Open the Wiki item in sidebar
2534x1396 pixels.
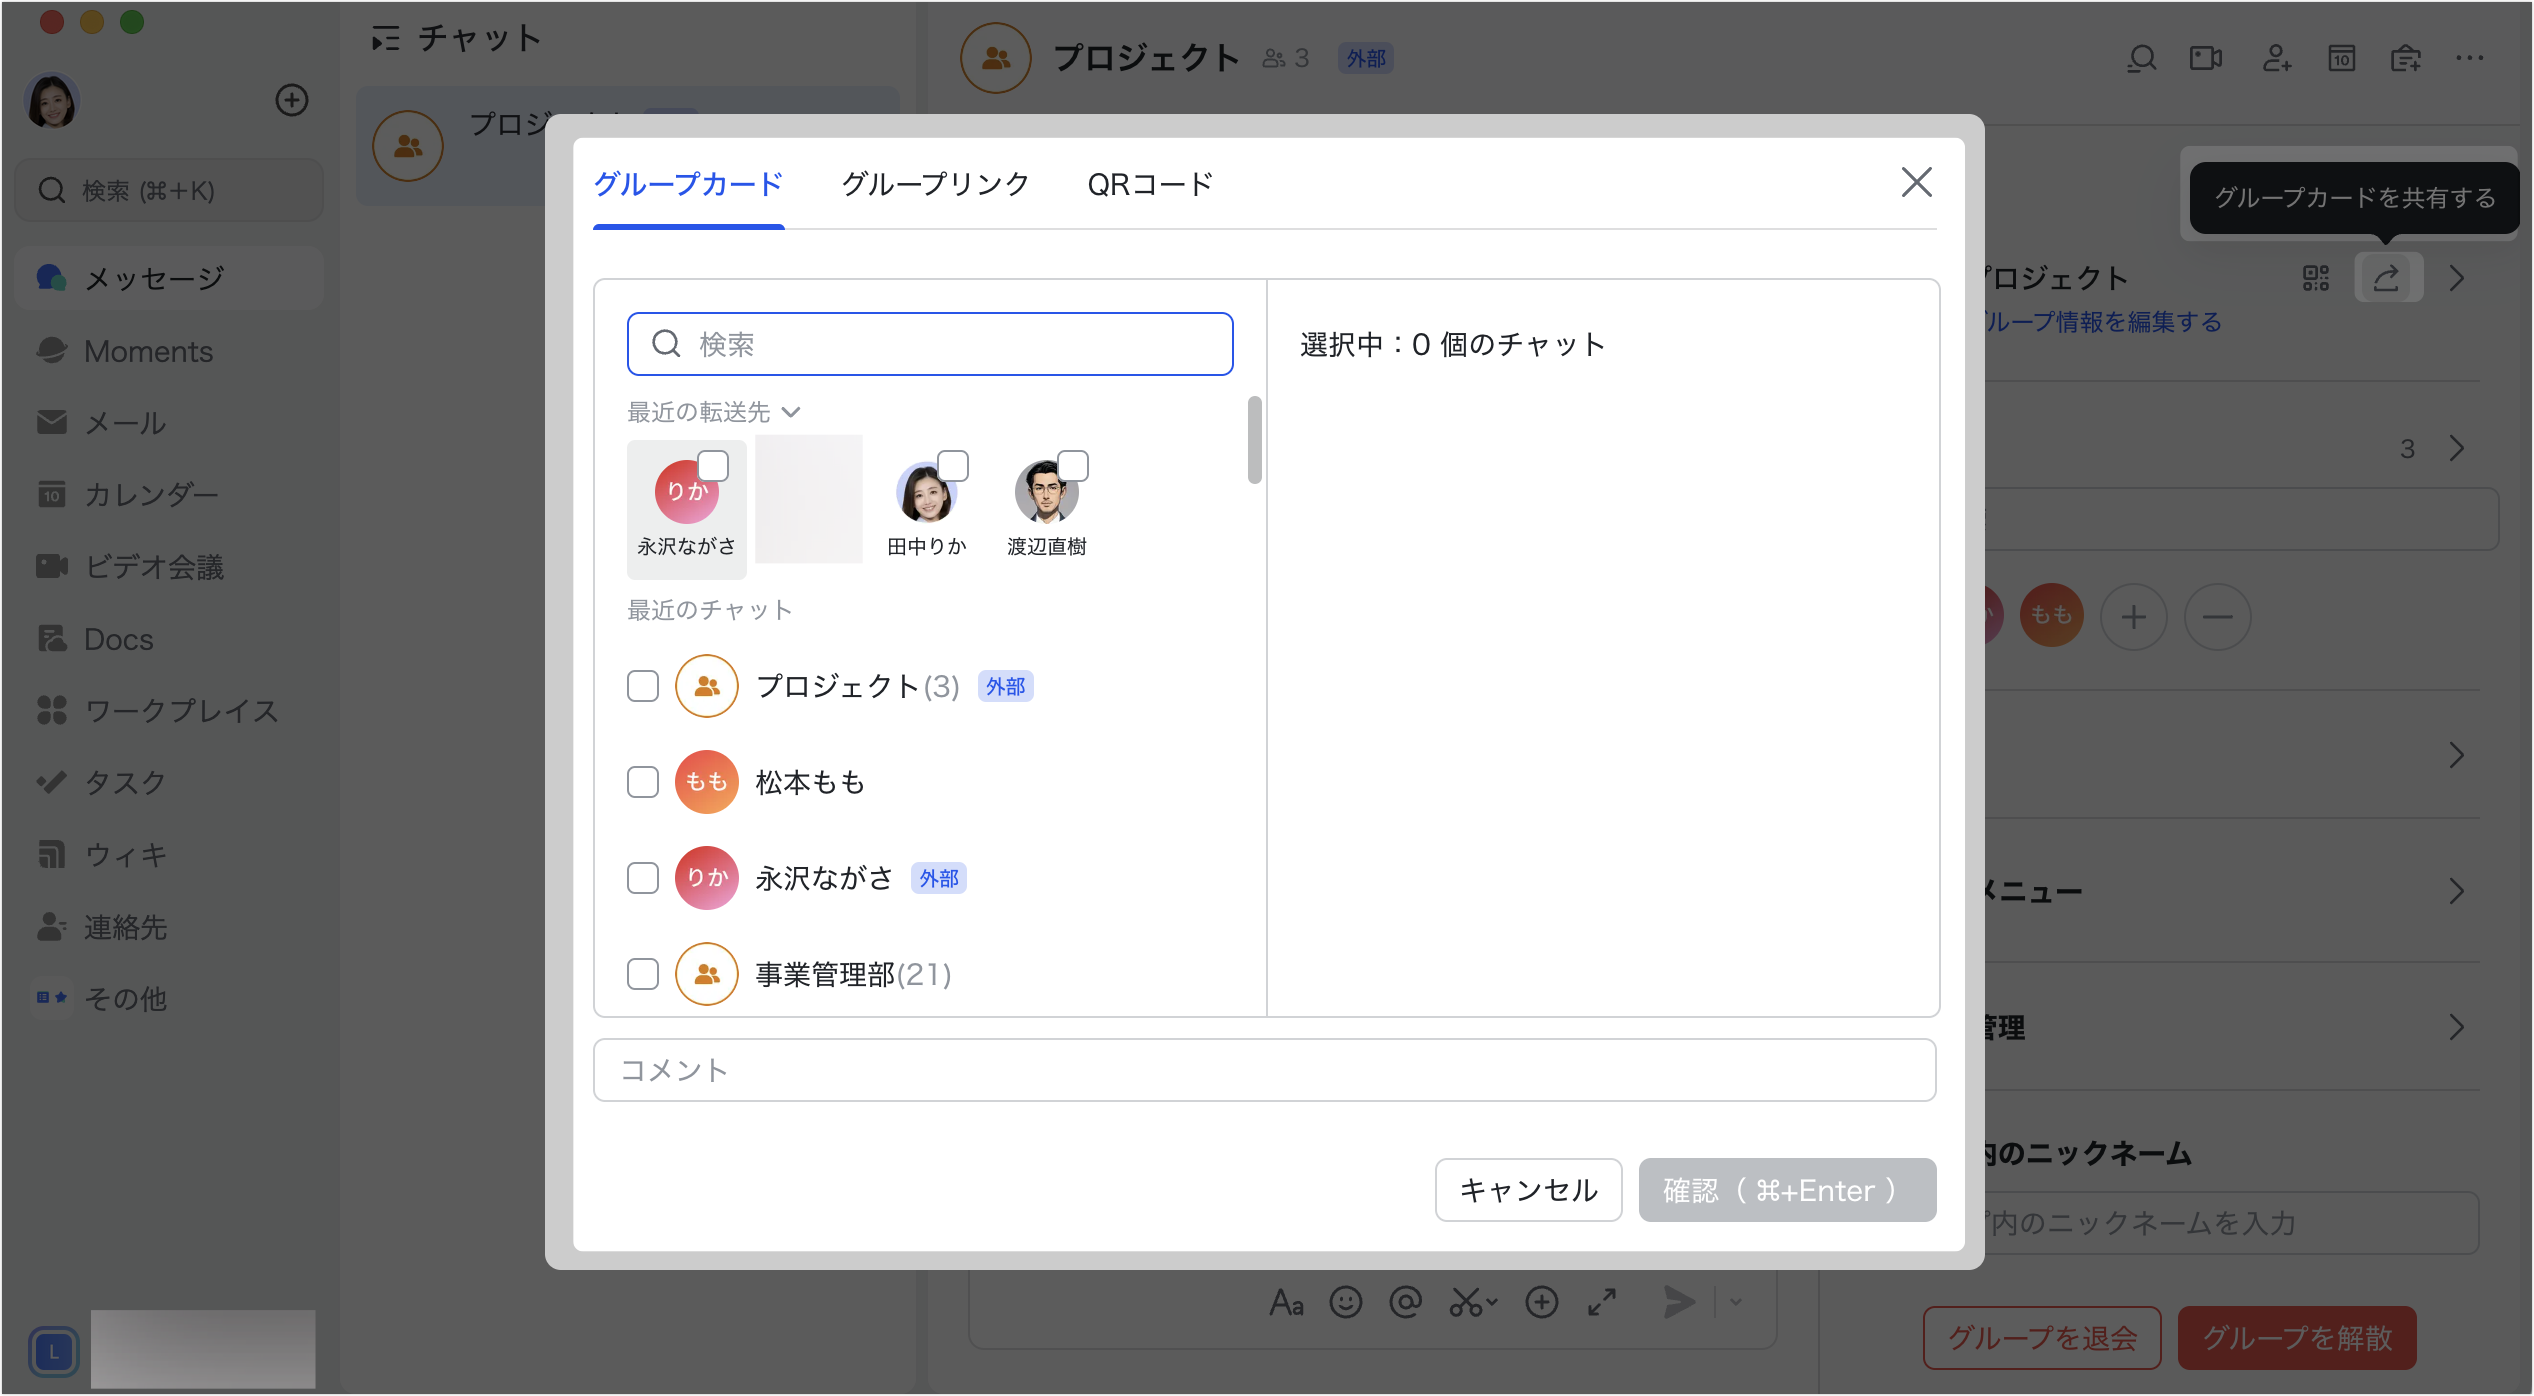pyautogui.click(x=126, y=855)
